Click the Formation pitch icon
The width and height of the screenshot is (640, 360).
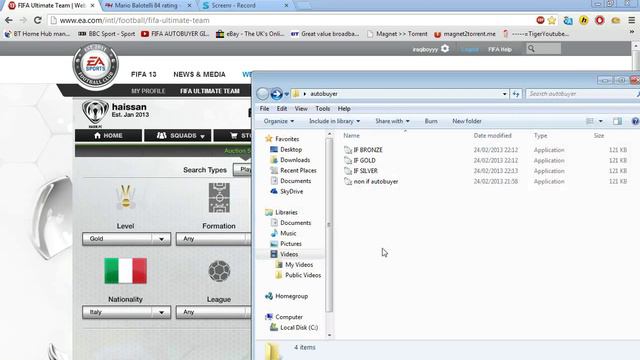pyautogui.click(x=219, y=198)
